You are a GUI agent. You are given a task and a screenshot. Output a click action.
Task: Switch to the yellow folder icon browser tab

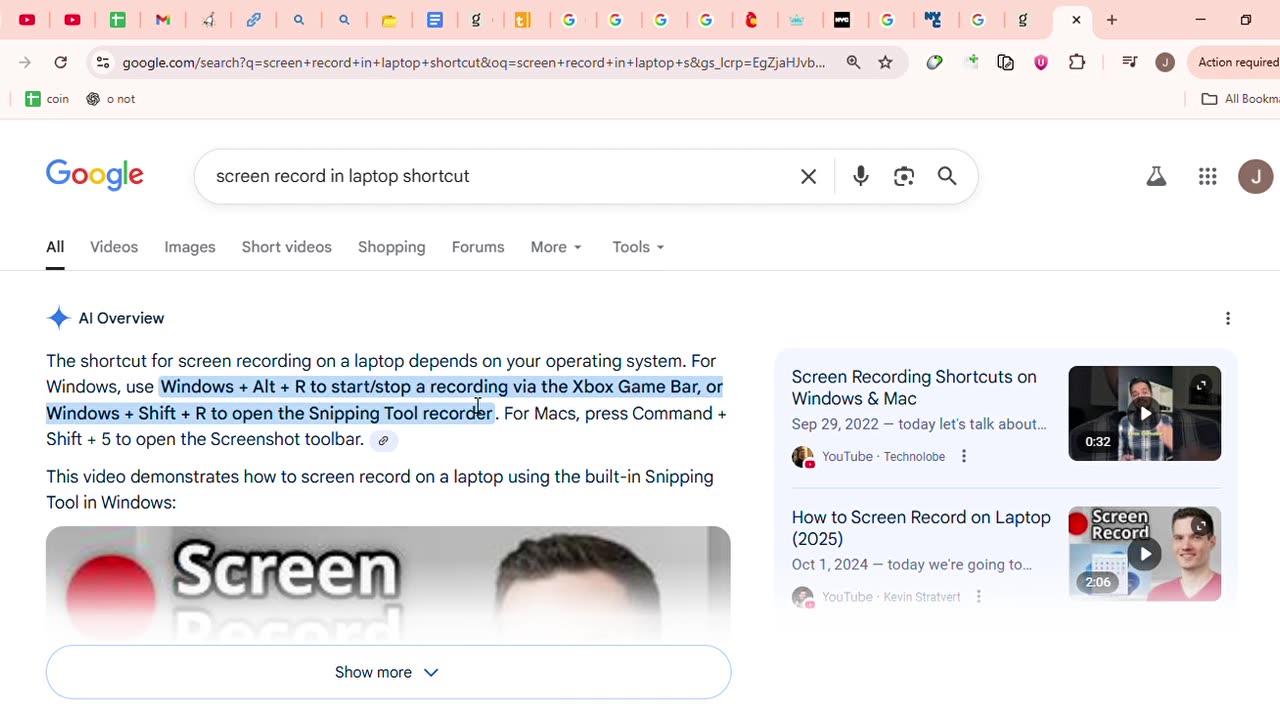390,20
